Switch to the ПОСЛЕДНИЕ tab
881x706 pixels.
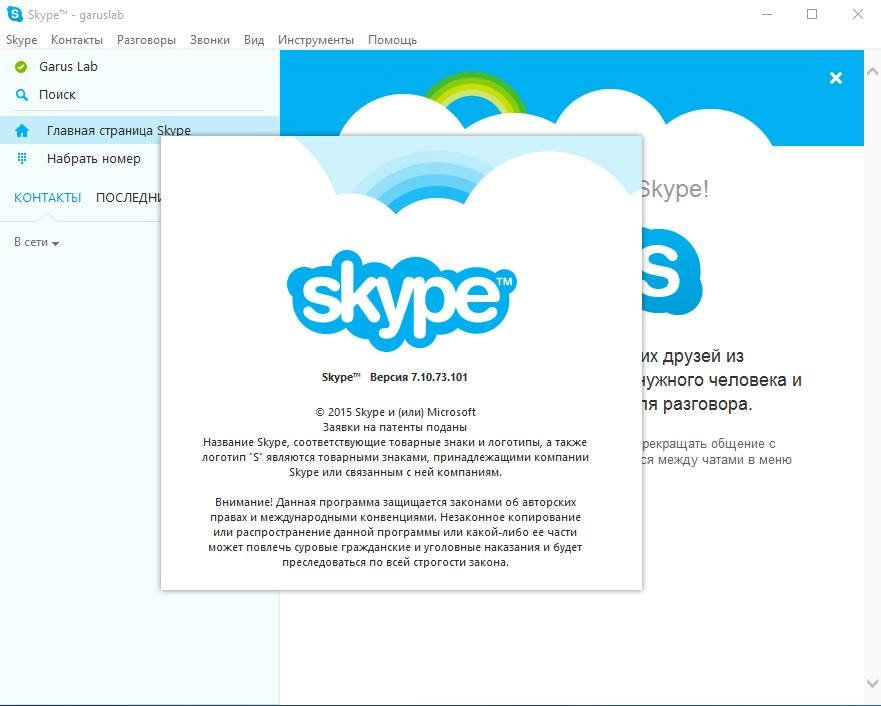click(129, 198)
